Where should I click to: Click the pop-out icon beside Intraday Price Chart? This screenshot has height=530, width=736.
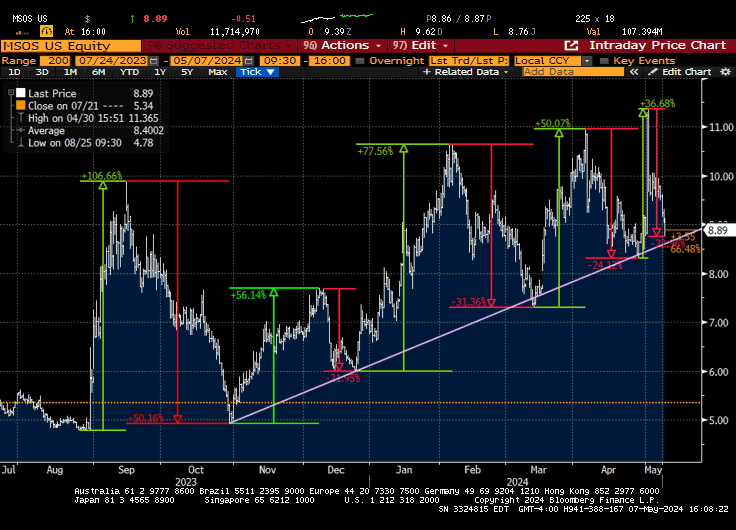pos(571,46)
